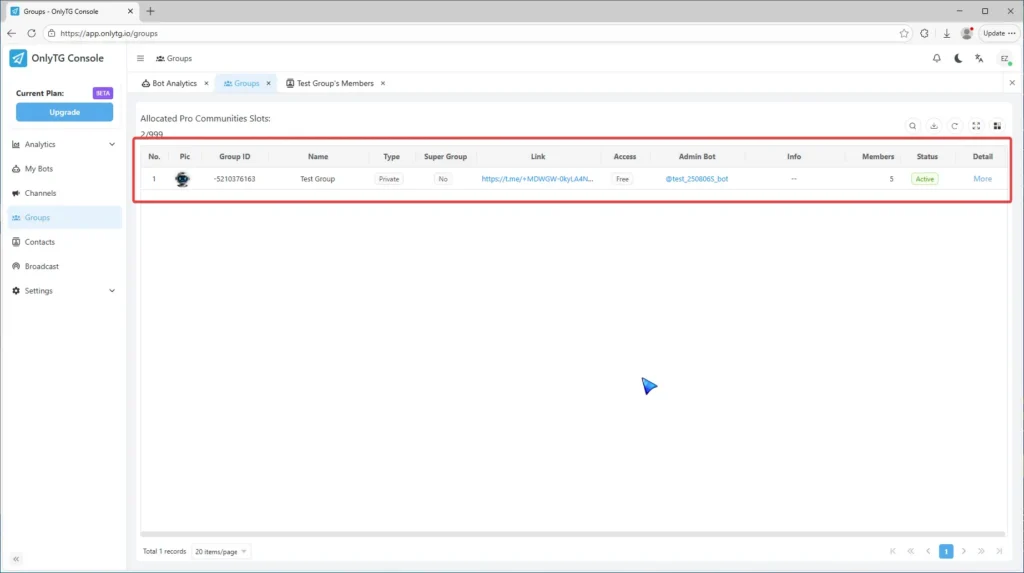This screenshot has height=573, width=1024.
Task: Click the Upgrade plan button
Action: tap(64, 112)
